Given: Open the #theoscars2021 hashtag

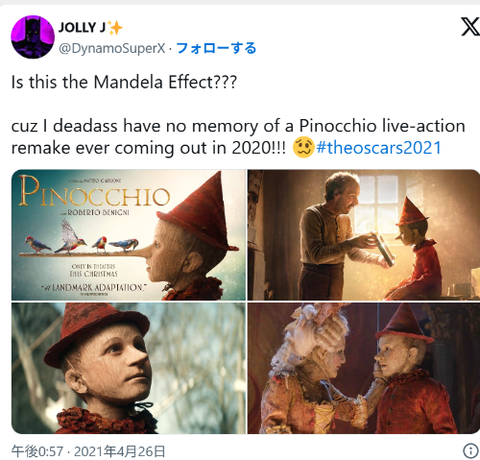Looking at the screenshot, I should click(x=379, y=147).
